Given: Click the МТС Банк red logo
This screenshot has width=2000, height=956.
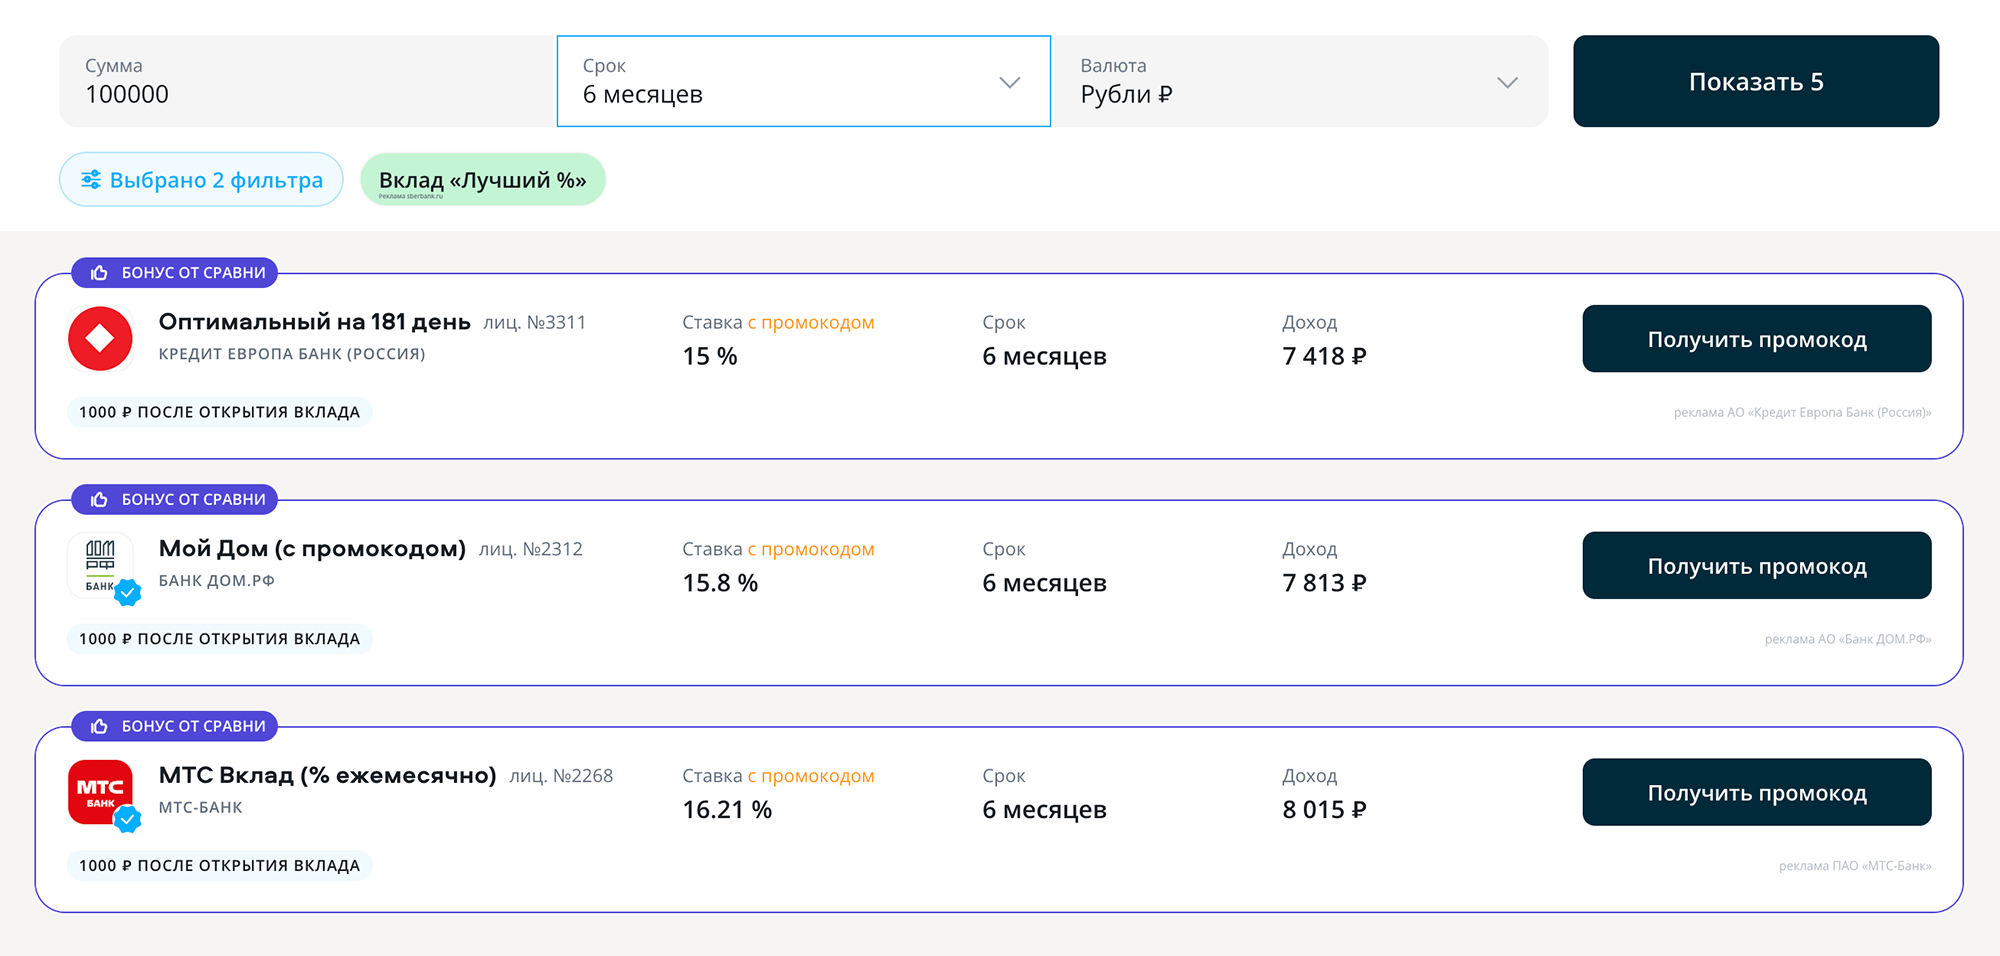Looking at the screenshot, I should click(x=100, y=792).
